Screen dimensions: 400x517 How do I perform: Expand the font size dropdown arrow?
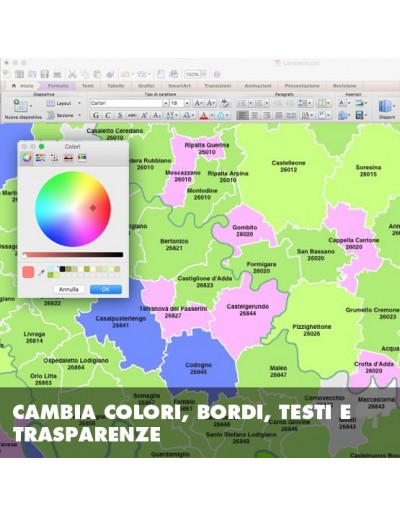click(187, 103)
